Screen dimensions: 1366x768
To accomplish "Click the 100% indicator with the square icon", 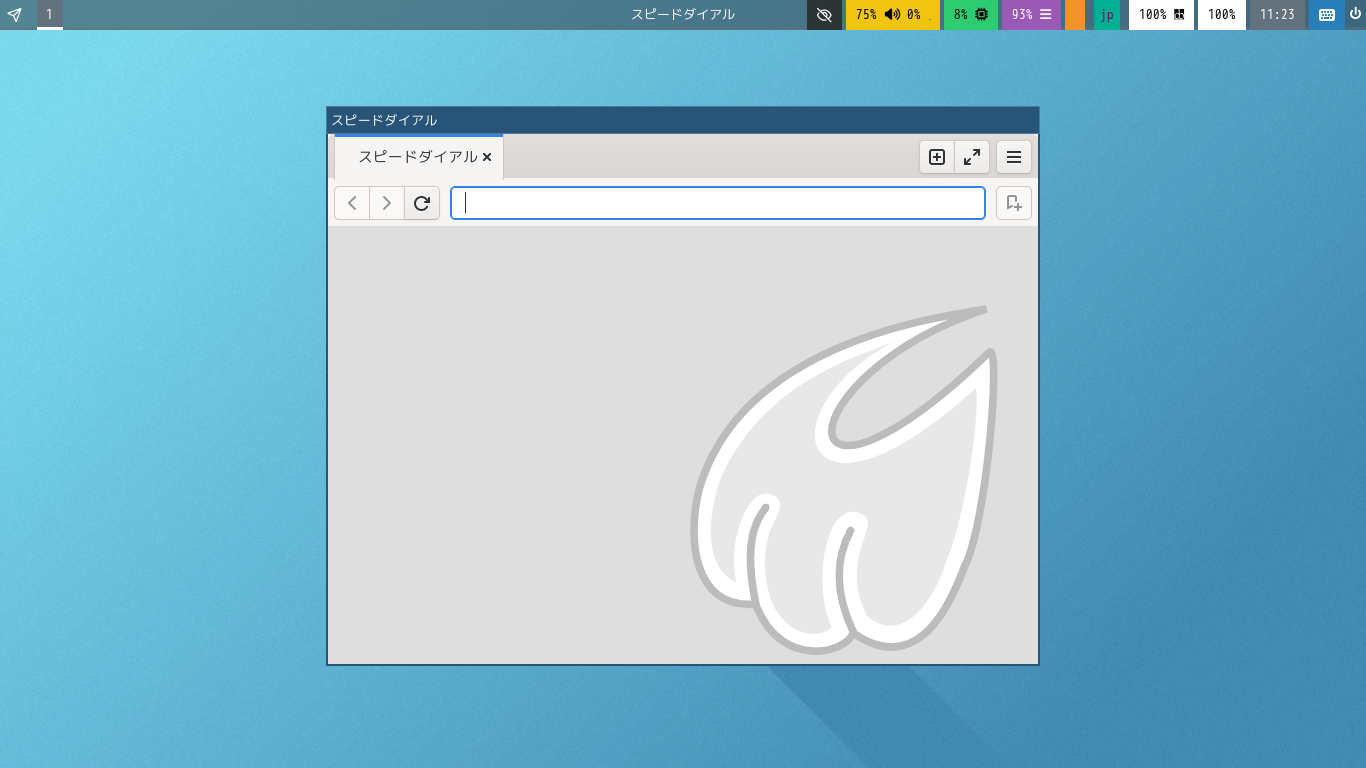I will click(x=1161, y=15).
